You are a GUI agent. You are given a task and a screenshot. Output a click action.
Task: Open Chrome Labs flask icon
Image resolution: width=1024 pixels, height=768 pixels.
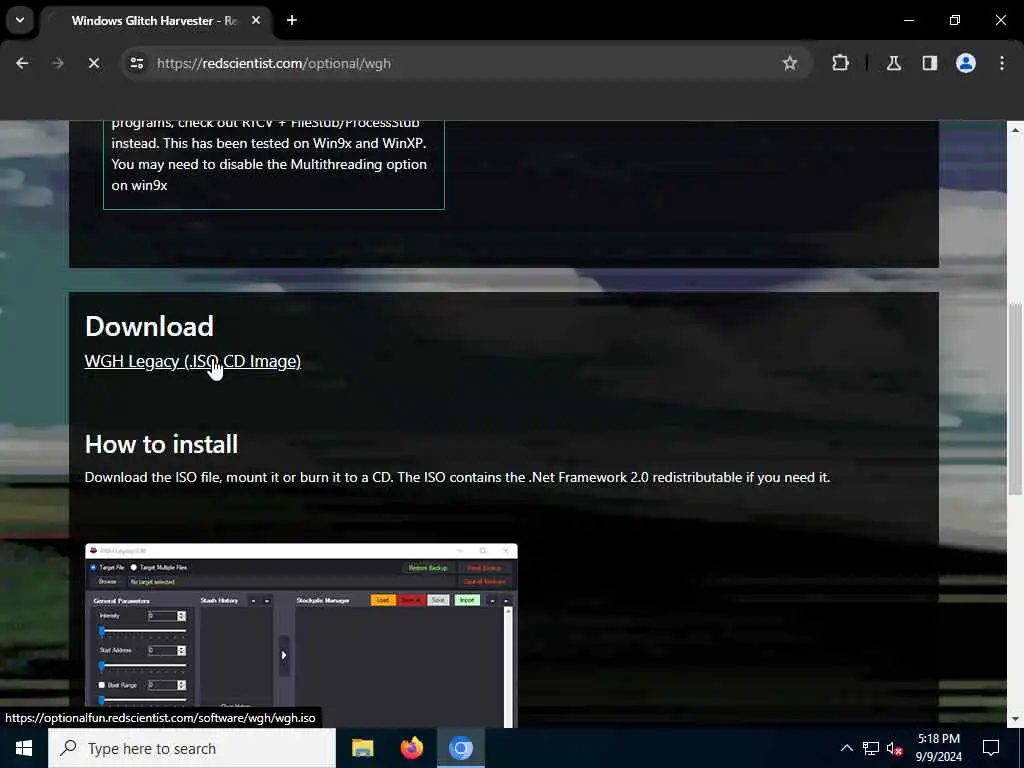tap(894, 63)
